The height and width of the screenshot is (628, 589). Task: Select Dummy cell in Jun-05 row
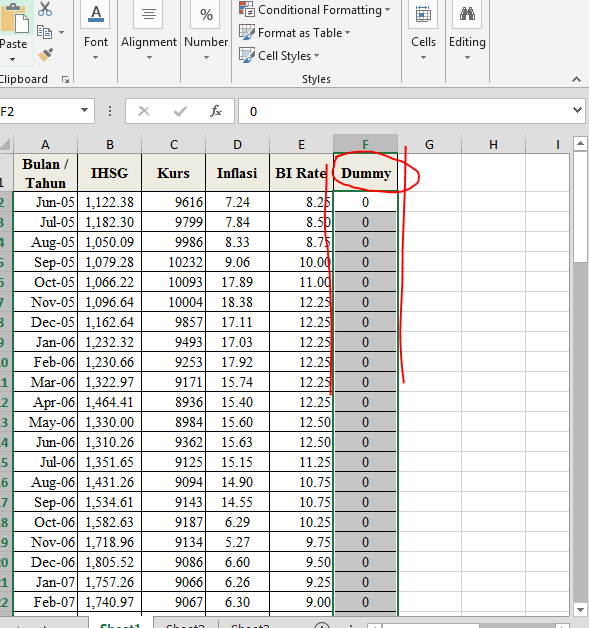pyautogui.click(x=366, y=202)
